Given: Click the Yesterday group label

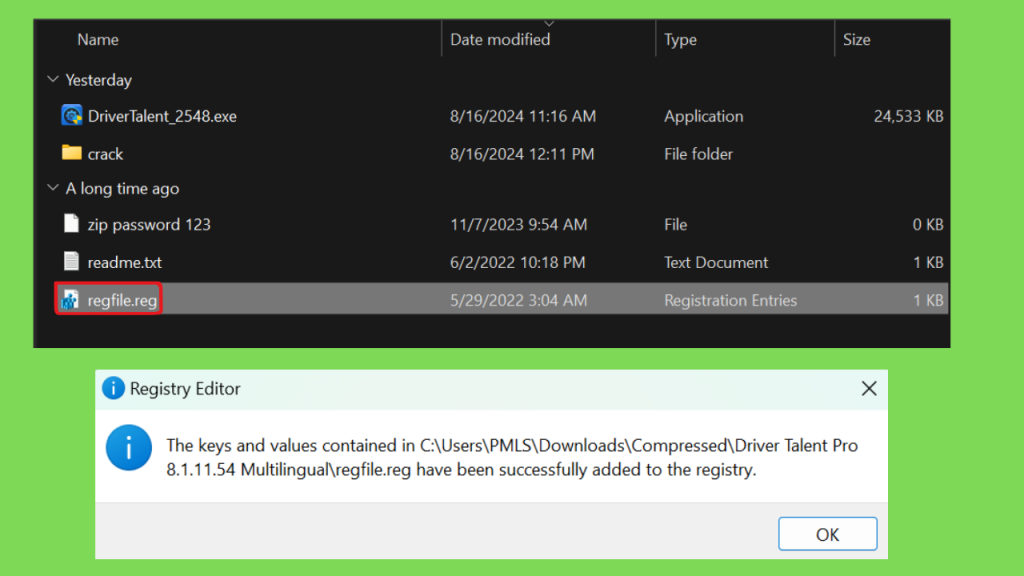Looking at the screenshot, I should [99, 80].
